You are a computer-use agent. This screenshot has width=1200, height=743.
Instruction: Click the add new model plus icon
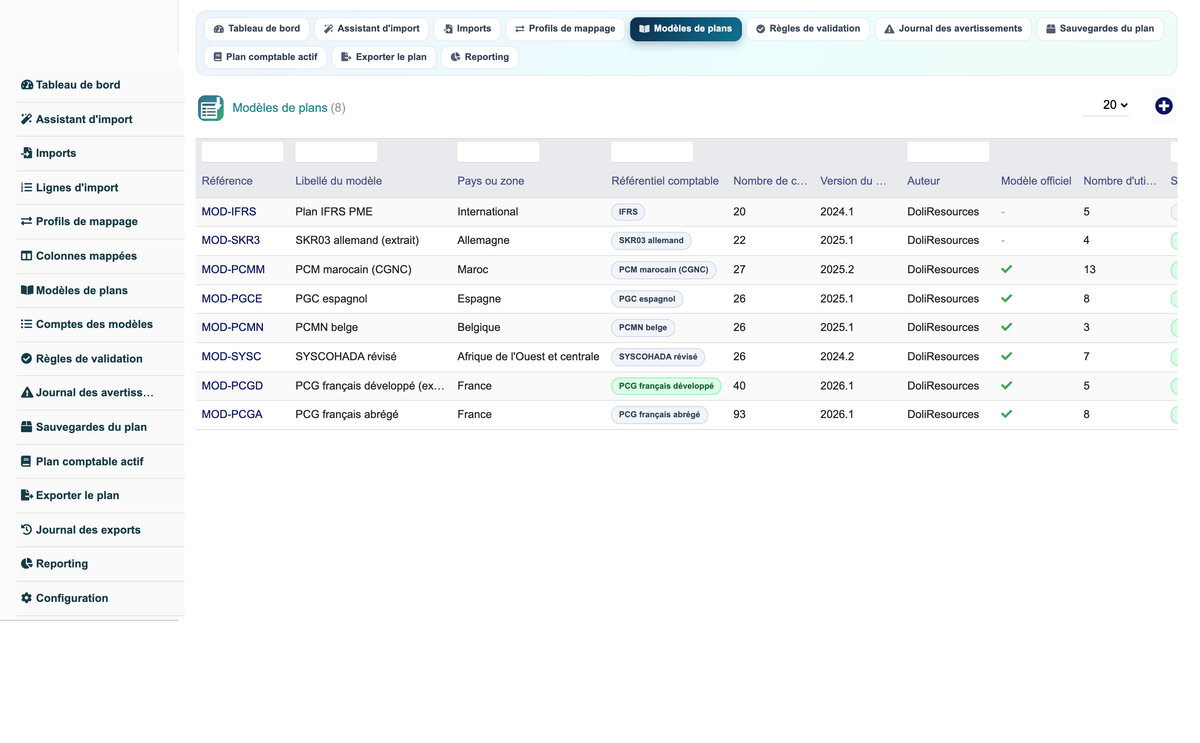1163,106
